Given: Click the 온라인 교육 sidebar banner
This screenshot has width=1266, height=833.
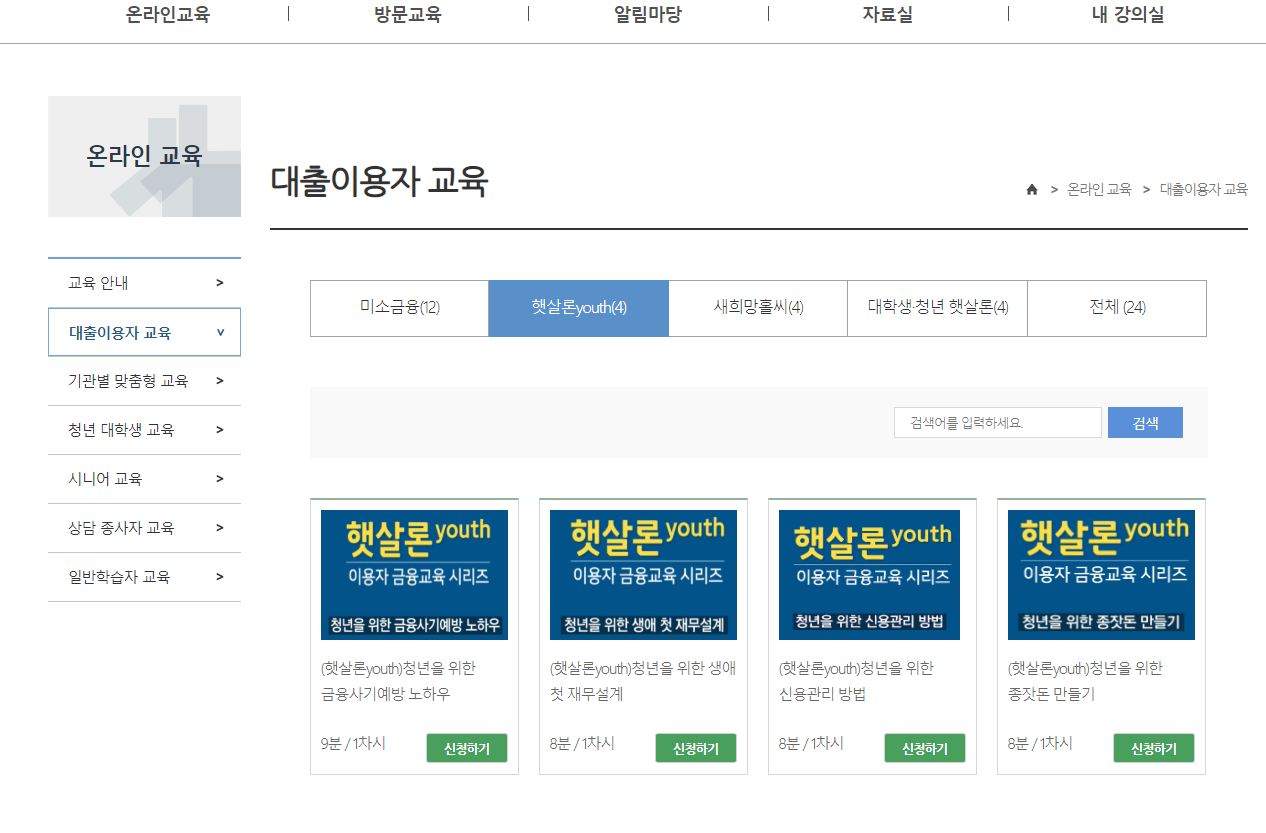Looking at the screenshot, I should [x=144, y=156].
